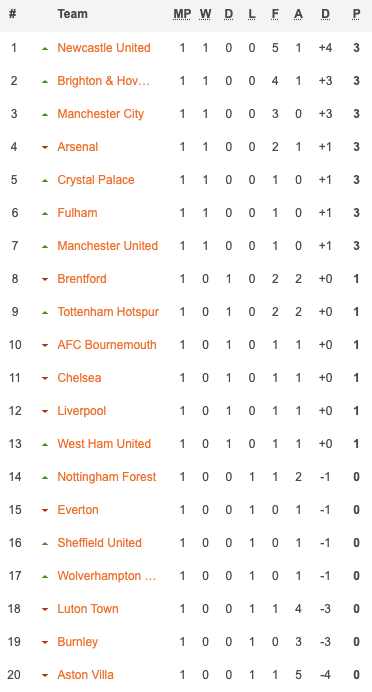Select the Chelsea team link
Viewport: 372px width, 692px height.
(79, 378)
